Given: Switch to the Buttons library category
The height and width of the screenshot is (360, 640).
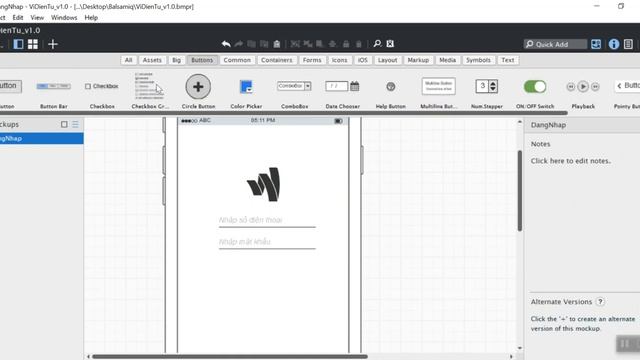Looking at the screenshot, I should coord(202,60).
